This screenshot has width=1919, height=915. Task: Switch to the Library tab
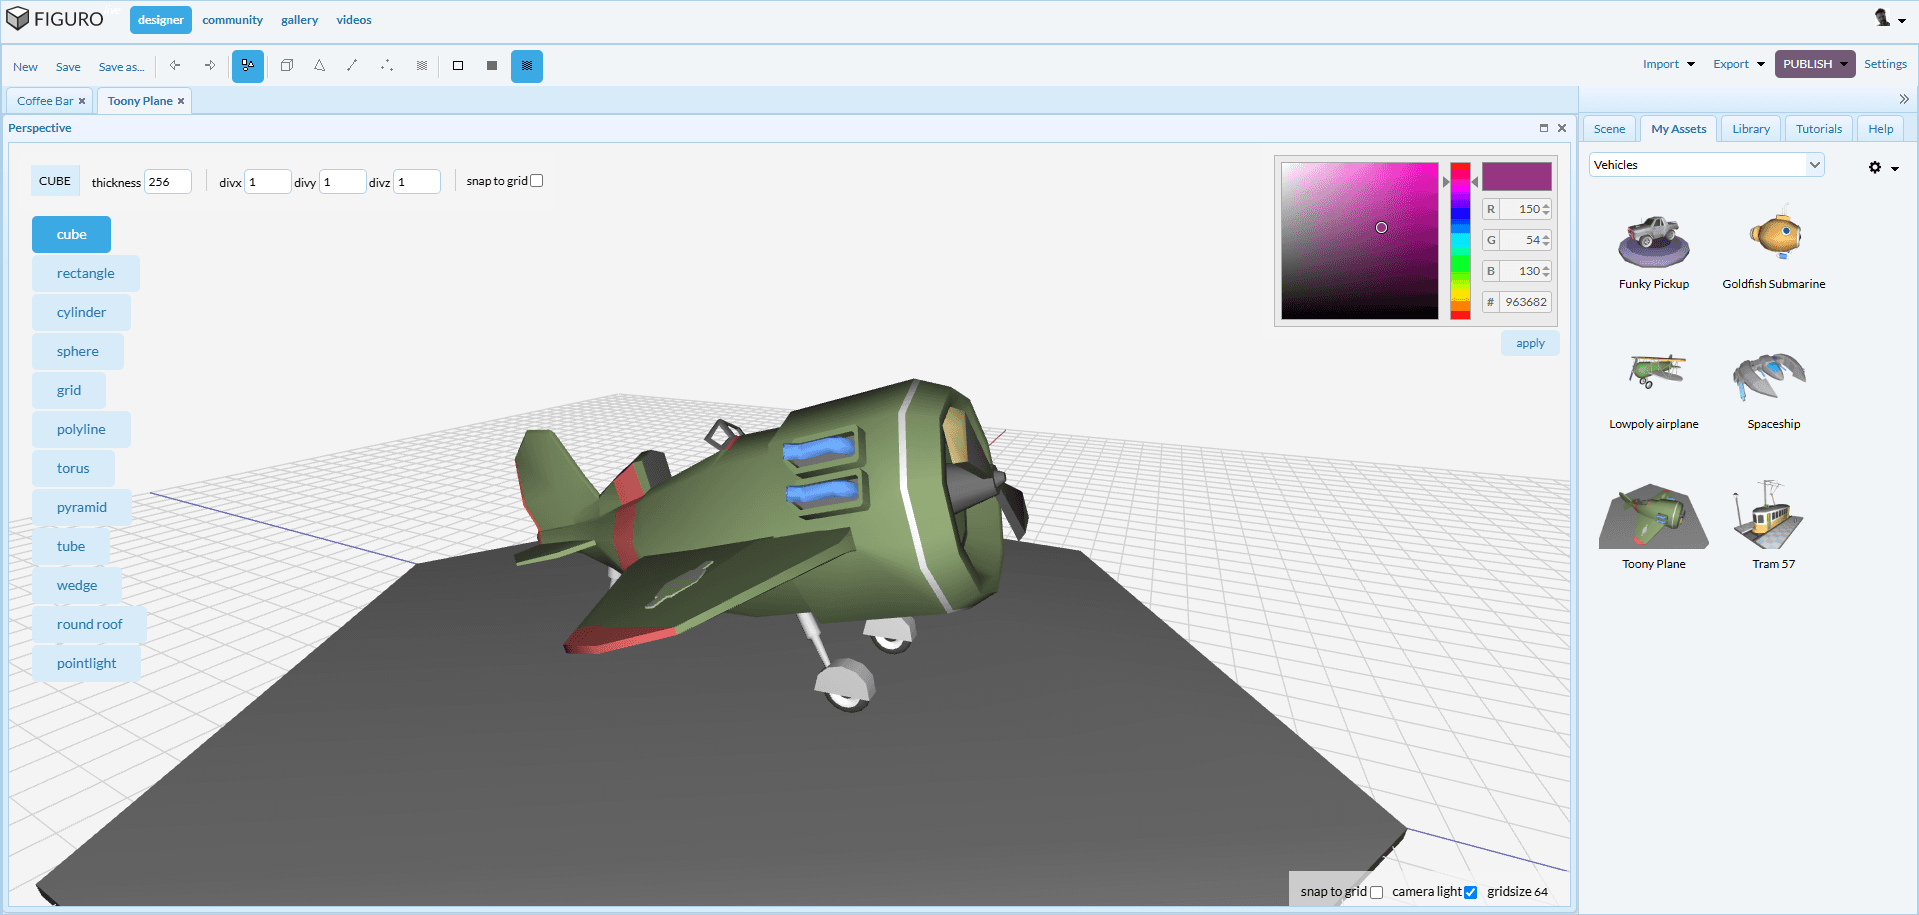click(1751, 129)
